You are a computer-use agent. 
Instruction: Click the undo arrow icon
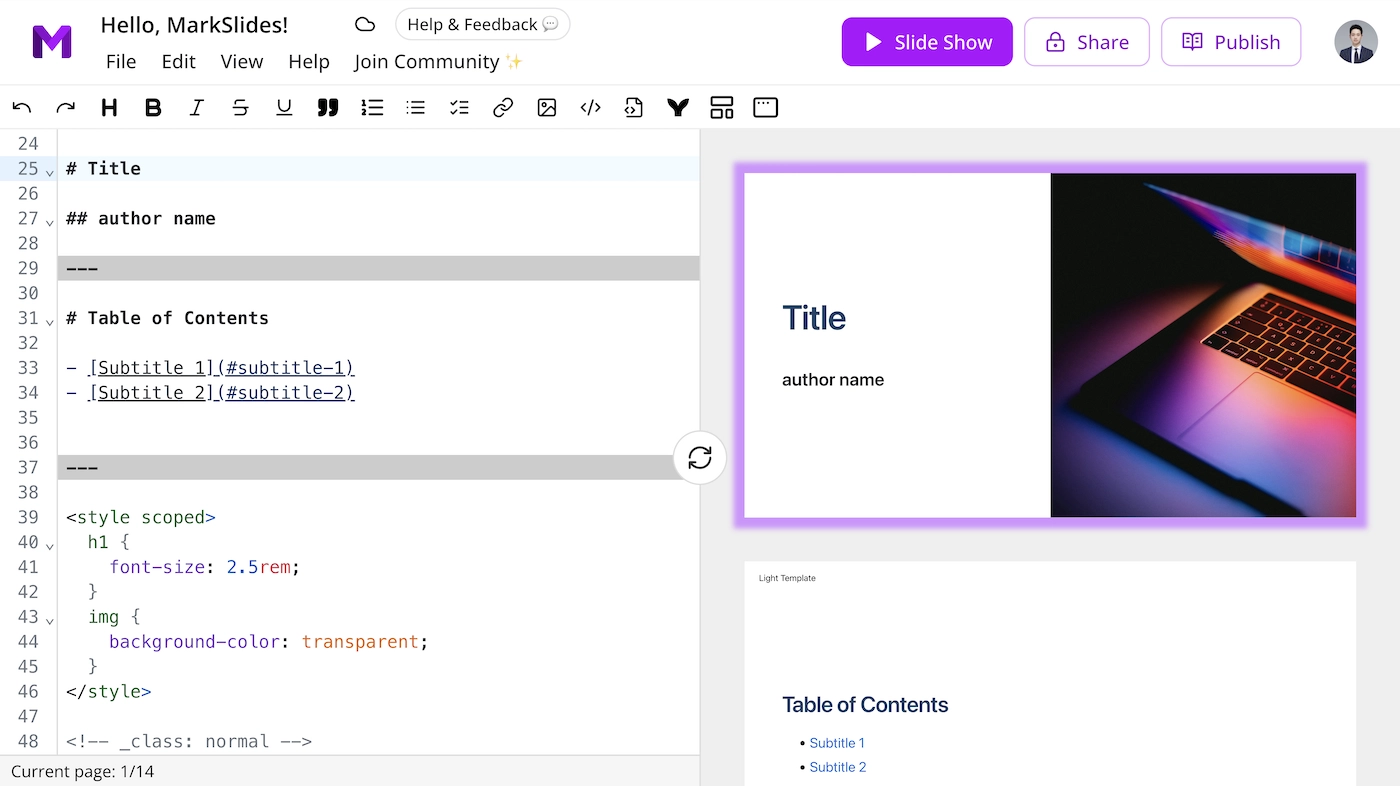click(22, 107)
